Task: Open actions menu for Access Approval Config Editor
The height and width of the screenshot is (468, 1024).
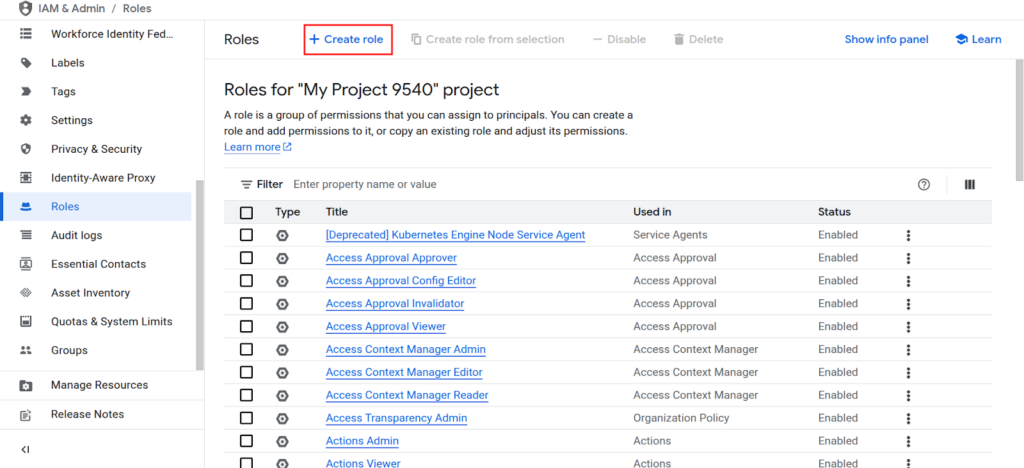Action: [908, 281]
